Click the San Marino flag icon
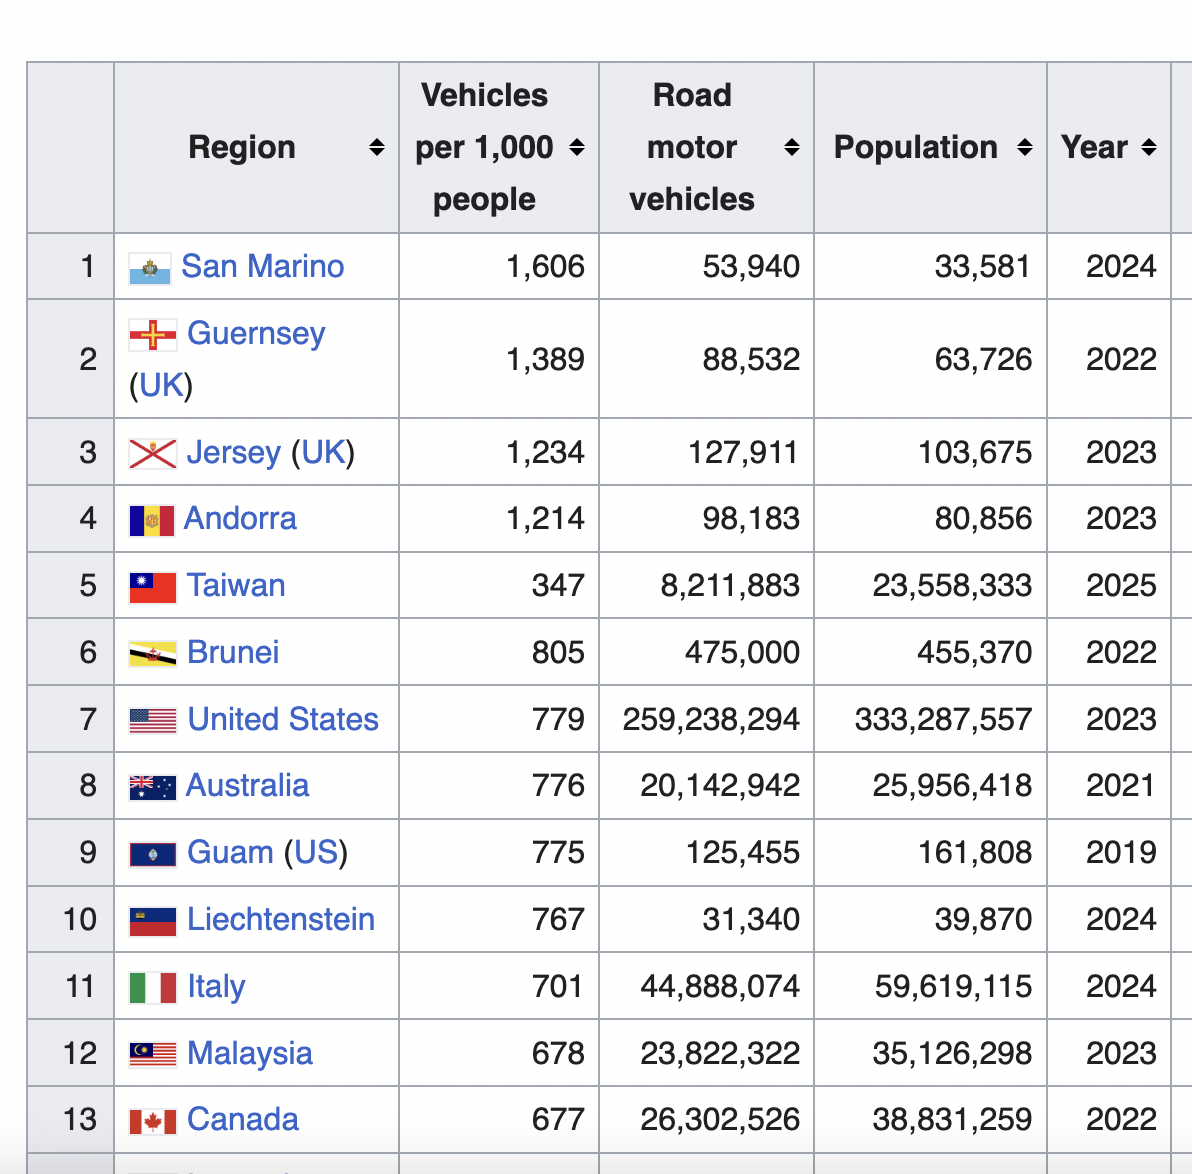1192x1174 pixels. pyautogui.click(x=149, y=268)
